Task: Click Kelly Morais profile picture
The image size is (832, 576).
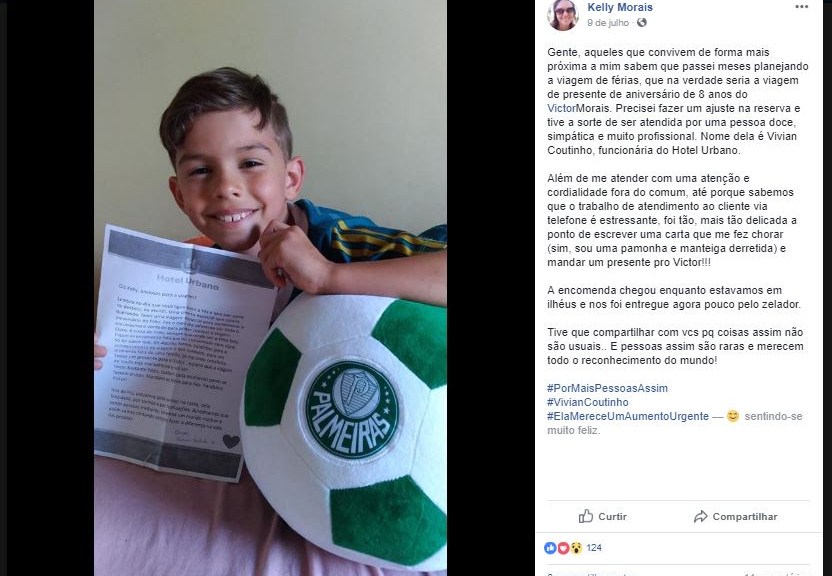Action: click(562, 14)
